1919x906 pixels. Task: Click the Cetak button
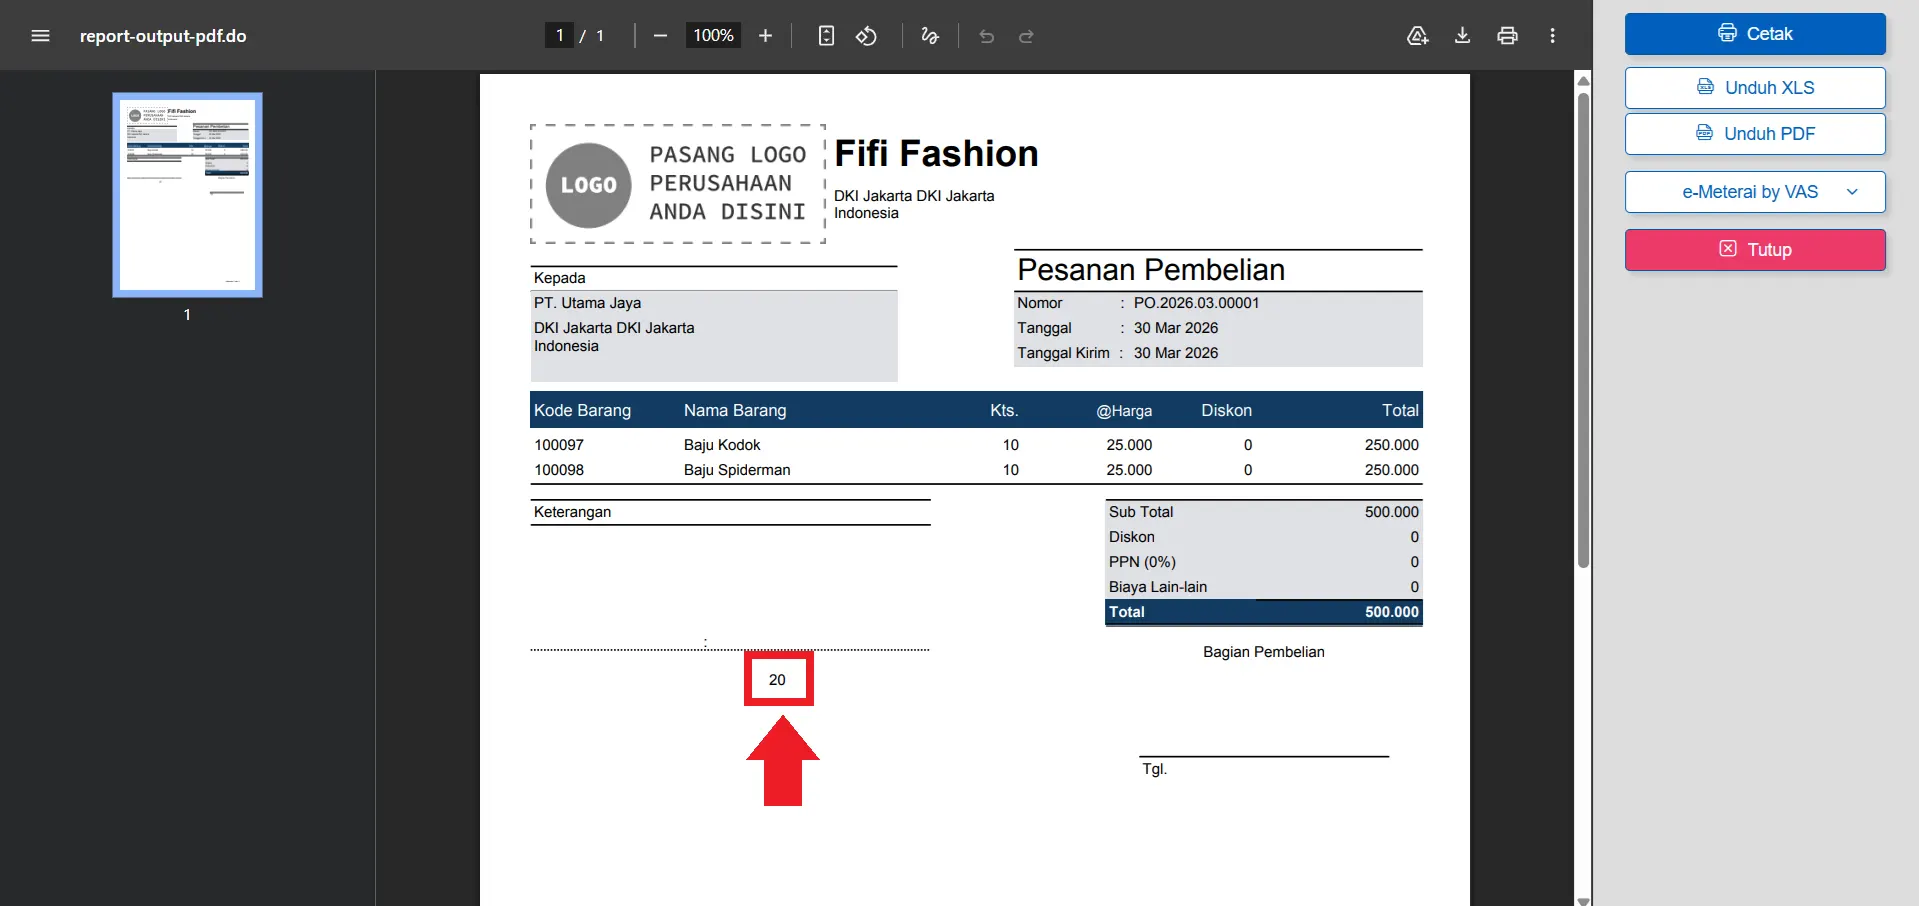[1754, 33]
